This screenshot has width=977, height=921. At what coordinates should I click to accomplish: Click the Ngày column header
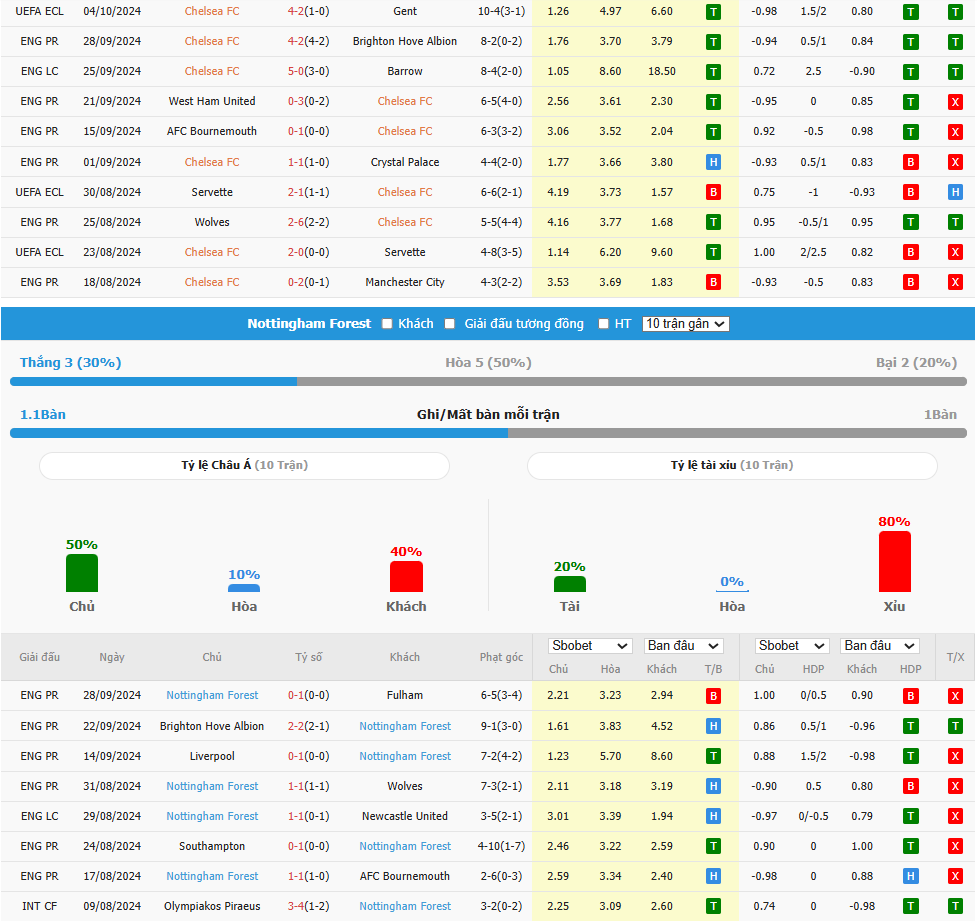[112, 657]
